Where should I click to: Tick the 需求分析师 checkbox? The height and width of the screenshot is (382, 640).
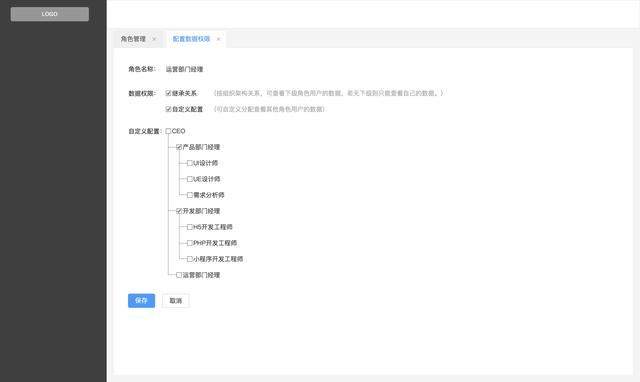(x=189, y=195)
